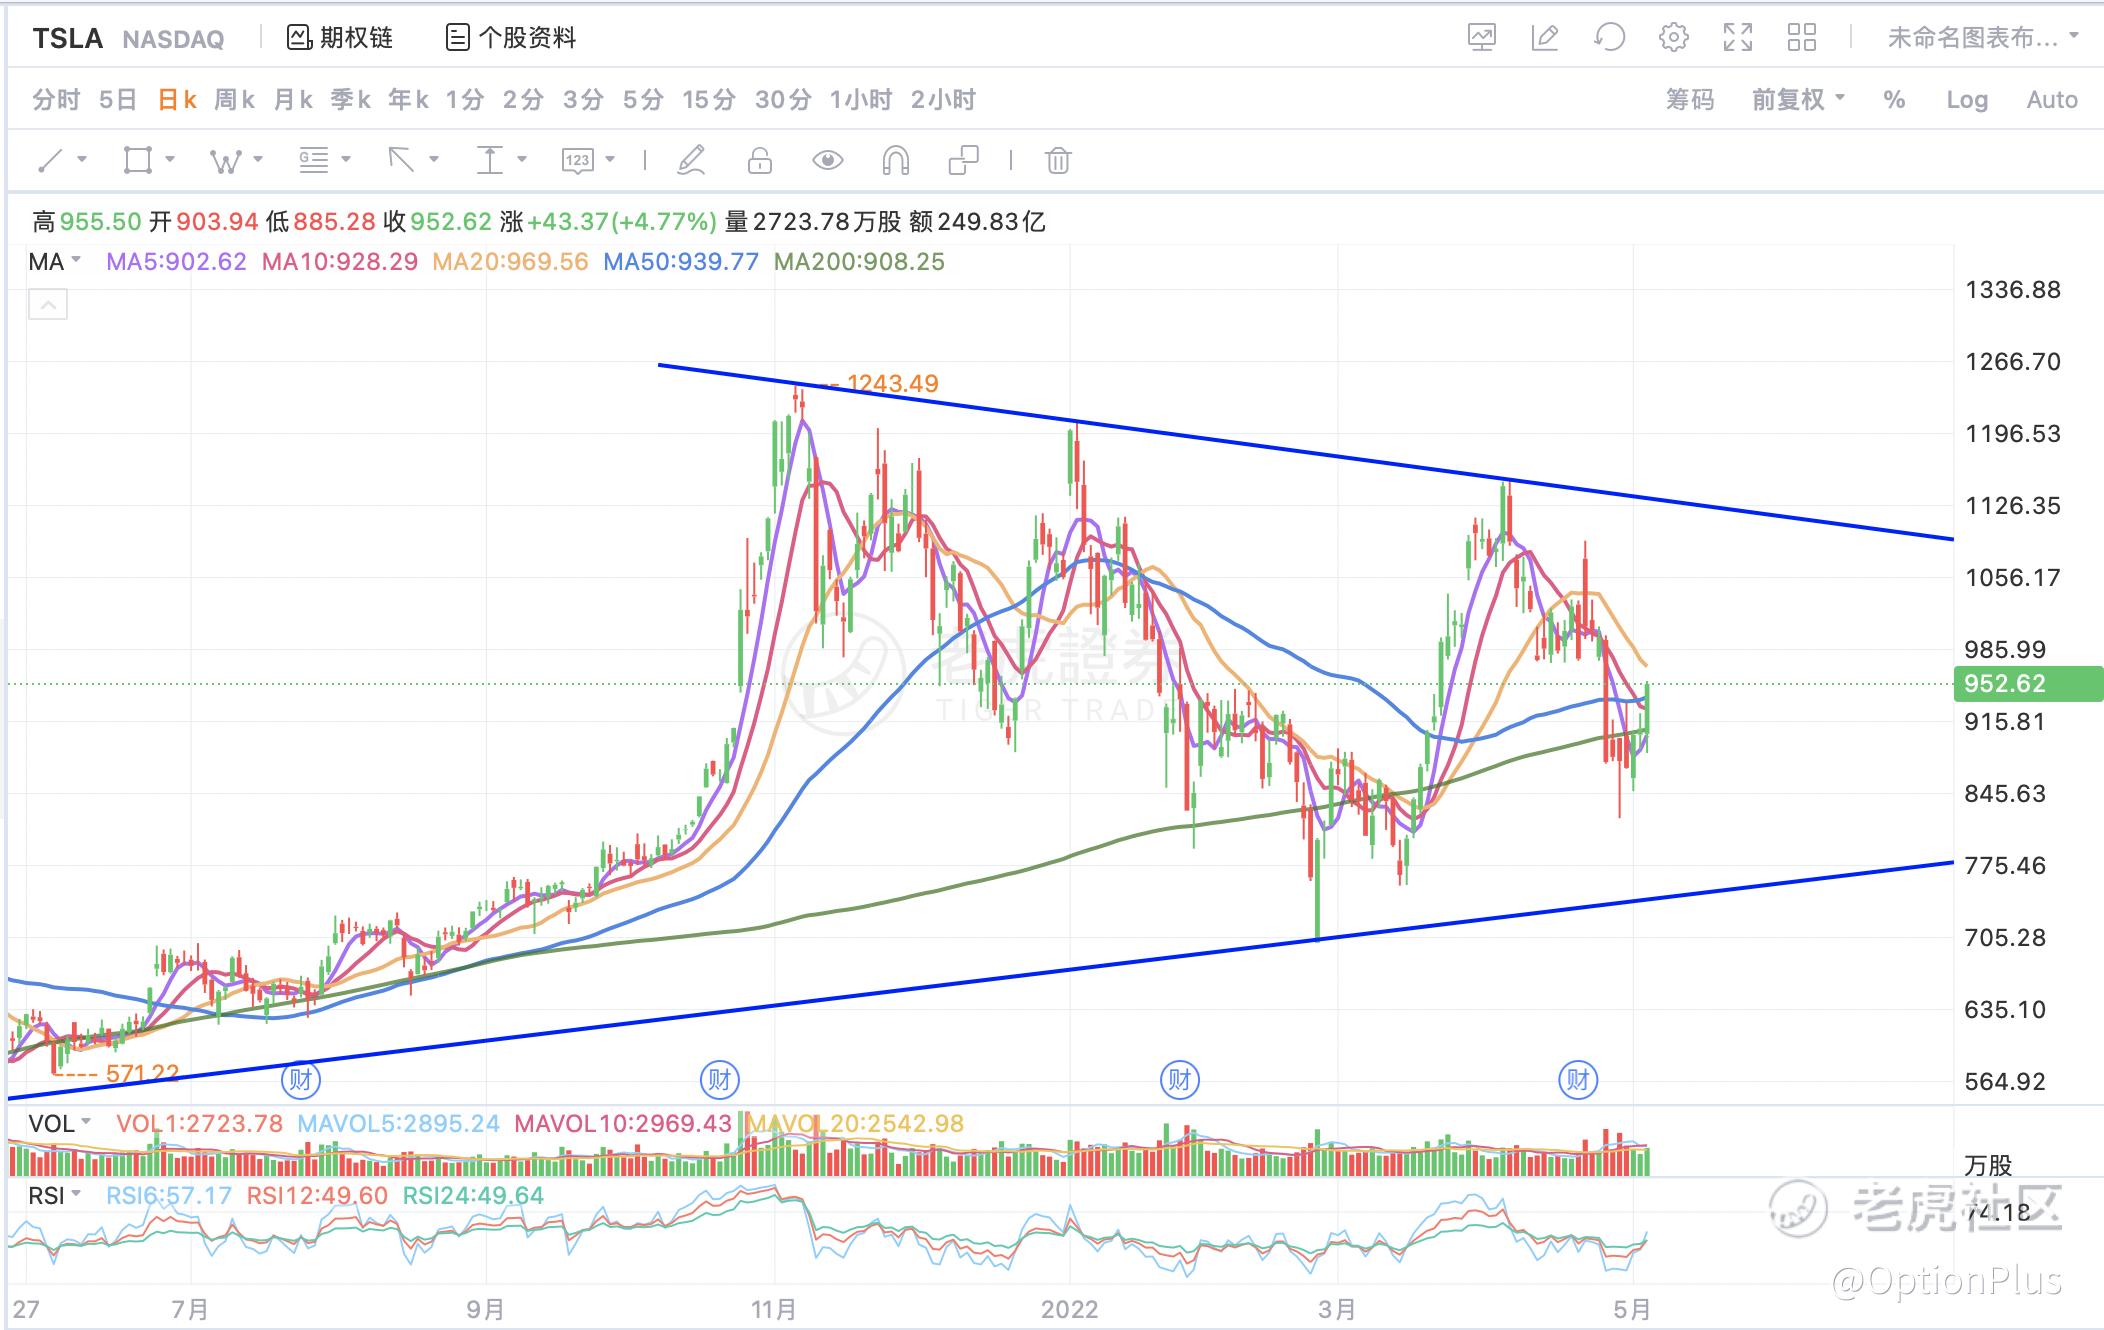Expand arrow annotation options arrow
This screenshot has height=1330, width=2104.
point(434,159)
